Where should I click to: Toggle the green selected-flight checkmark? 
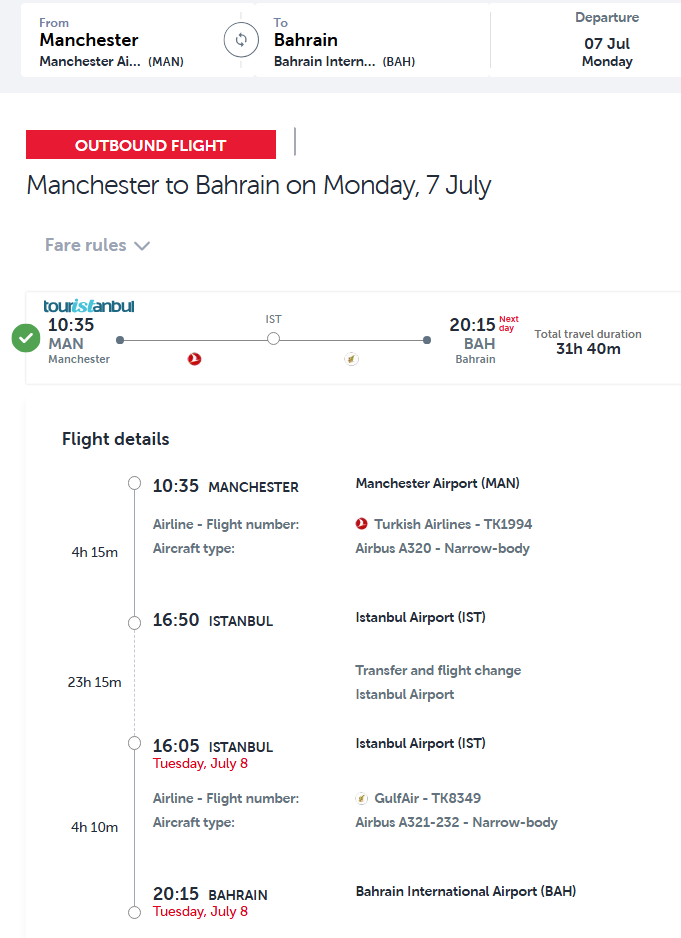26,338
